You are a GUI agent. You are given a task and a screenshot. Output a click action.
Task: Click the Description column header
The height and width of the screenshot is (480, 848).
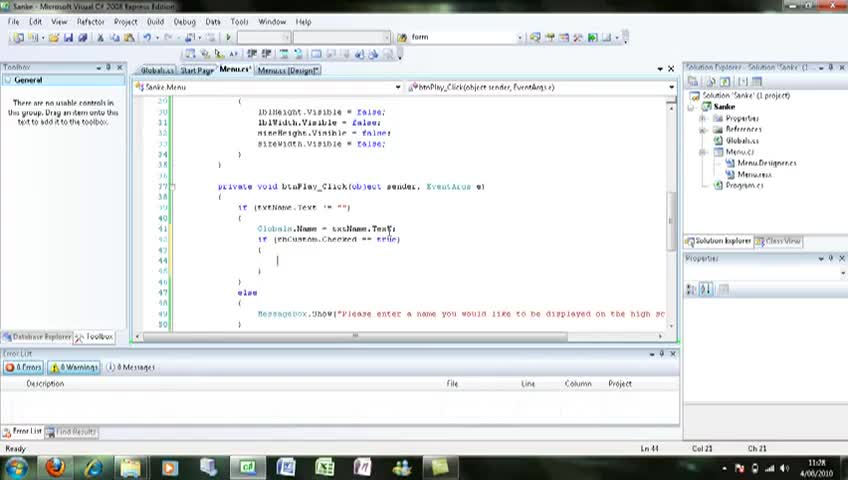tap(45, 383)
